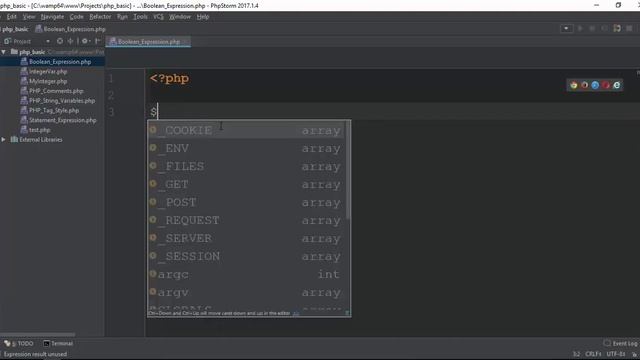The image size is (640, 360).
Task: Click the read-only lock icon in status bar
Action: click(635, 354)
